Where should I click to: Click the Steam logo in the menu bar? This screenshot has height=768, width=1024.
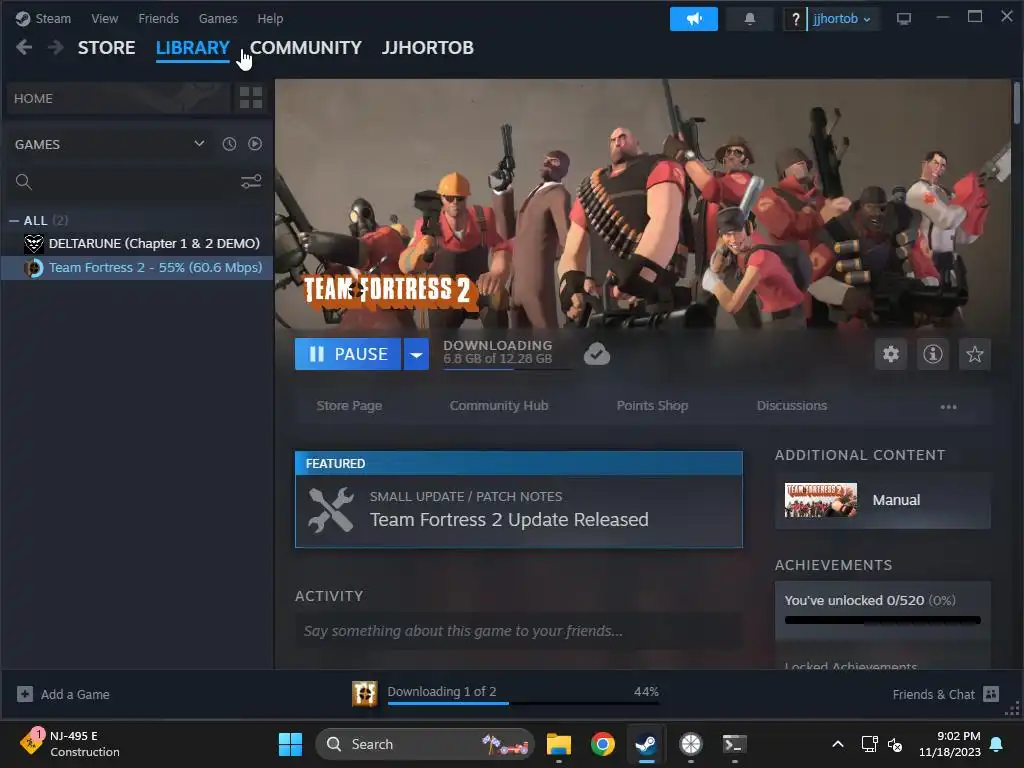pyautogui.click(x=23, y=19)
